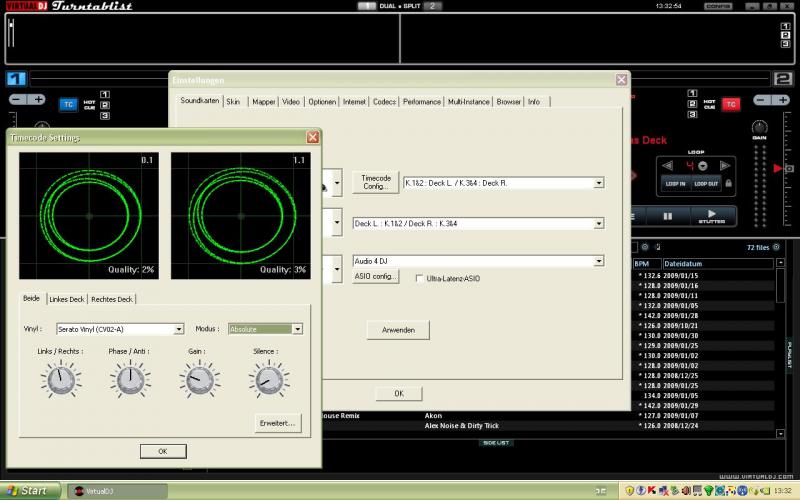Adjust the Phase / Anti knob
This screenshot has height=500, width=800.
tap(130, 380)
